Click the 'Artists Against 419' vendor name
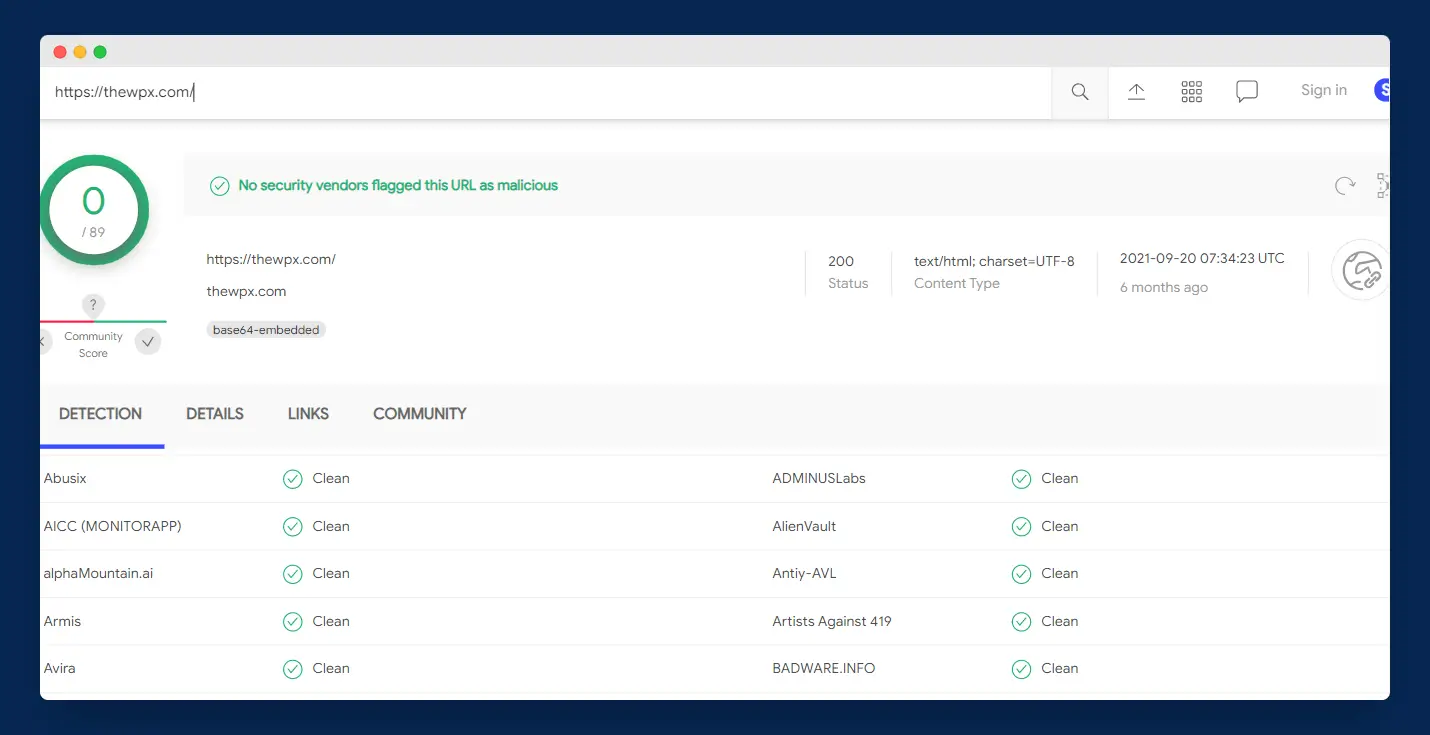Image resolution: width=1430 pixels, height=735 pixels. pyautogui.click(x=832, y=622)
